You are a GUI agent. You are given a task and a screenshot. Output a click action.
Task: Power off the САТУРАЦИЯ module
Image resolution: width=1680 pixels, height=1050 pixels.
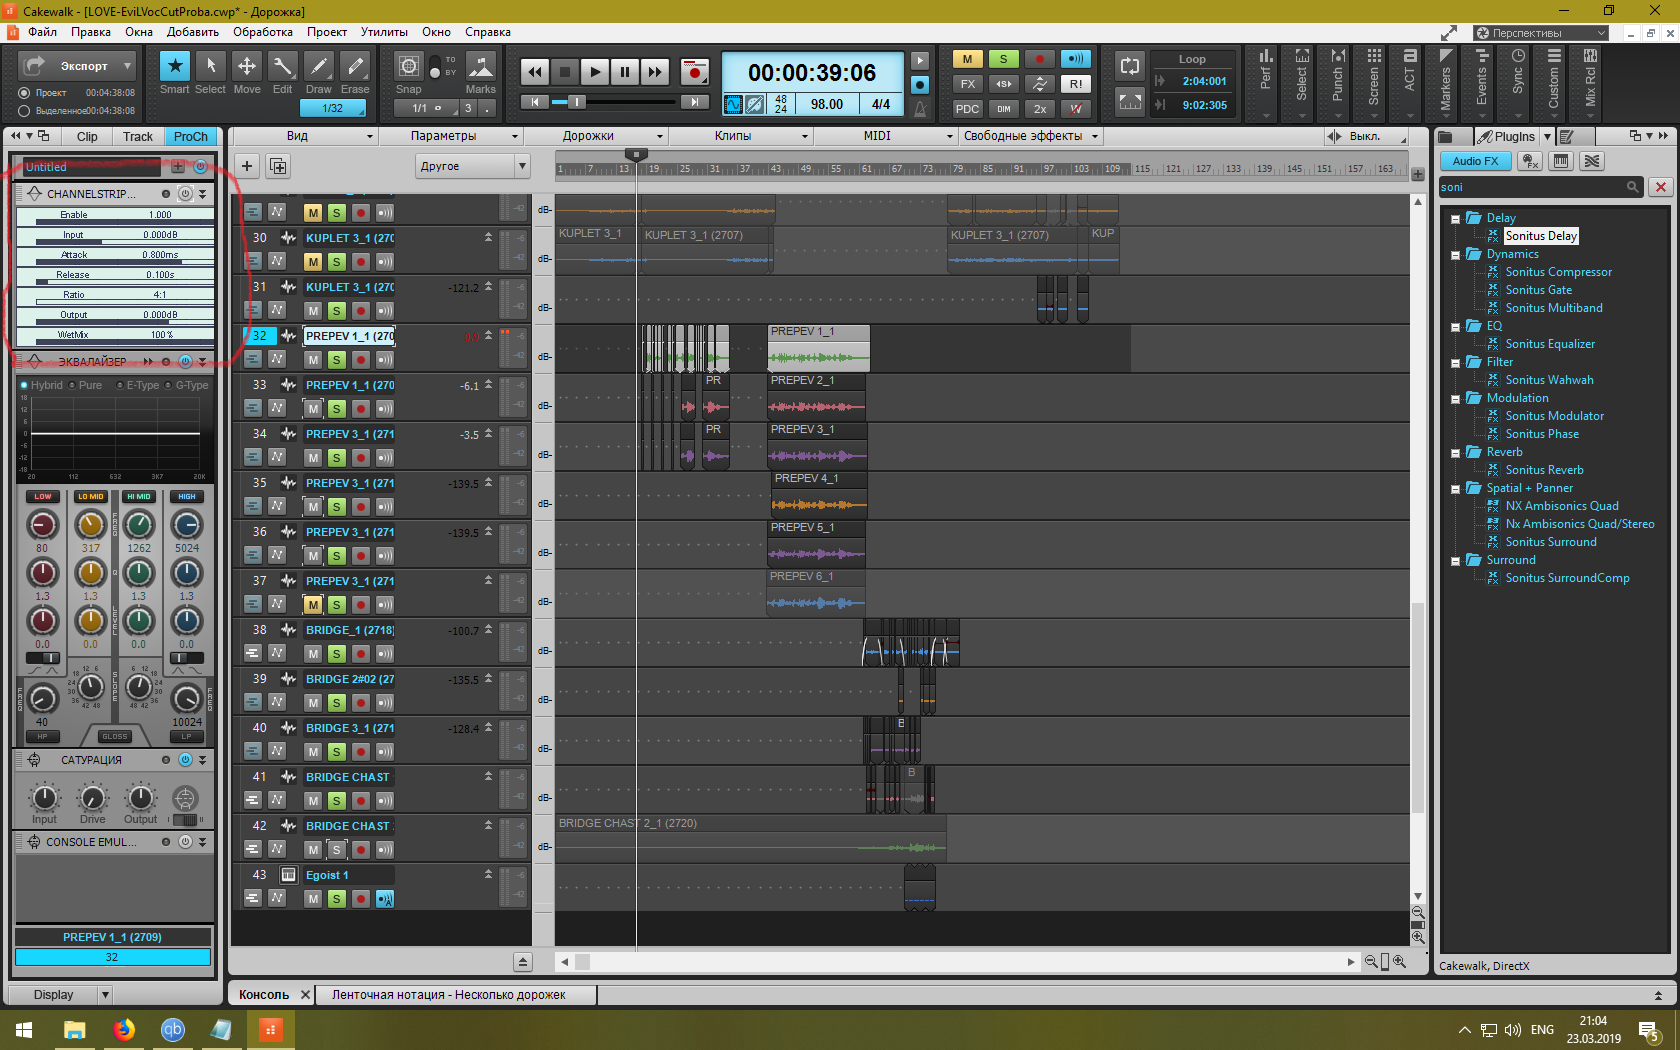[x=185, y=760]
